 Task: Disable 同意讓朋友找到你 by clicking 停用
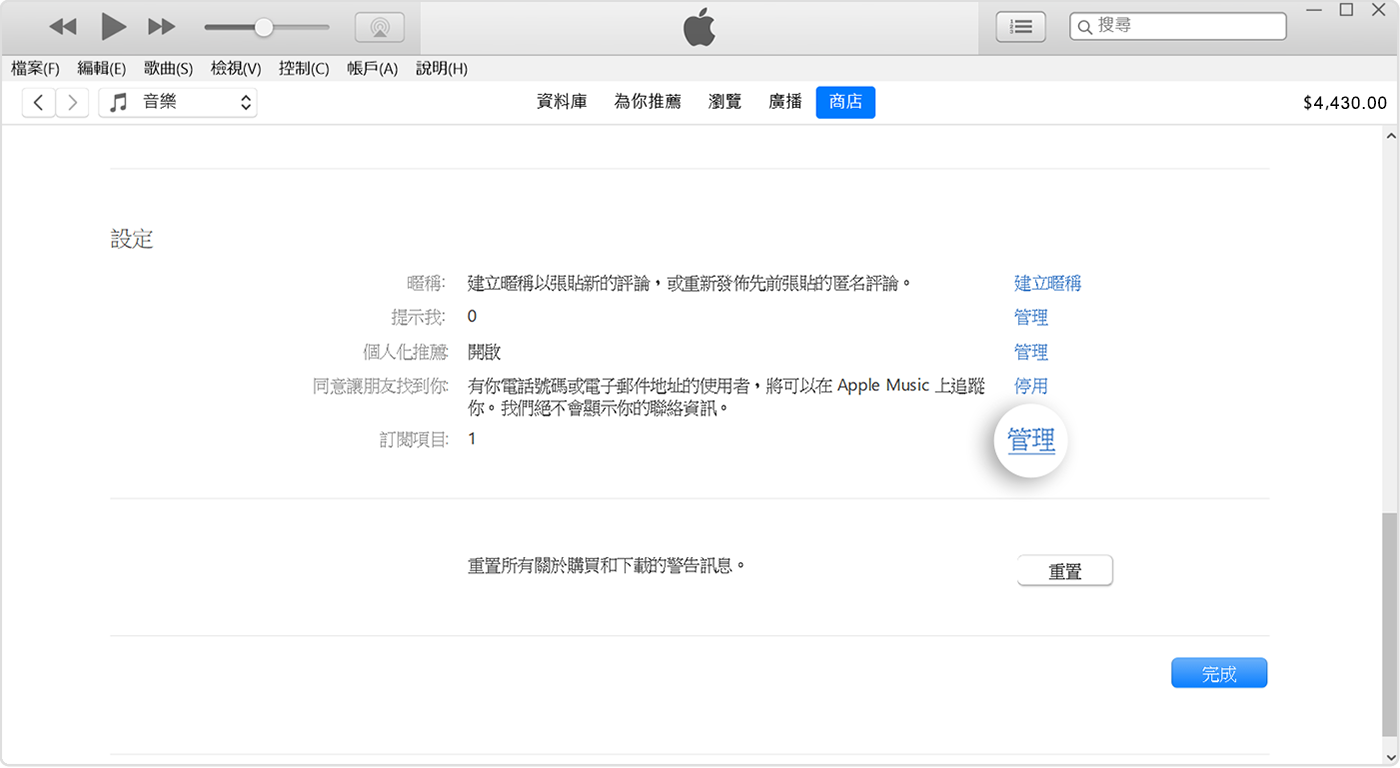tap(1031, 385)
